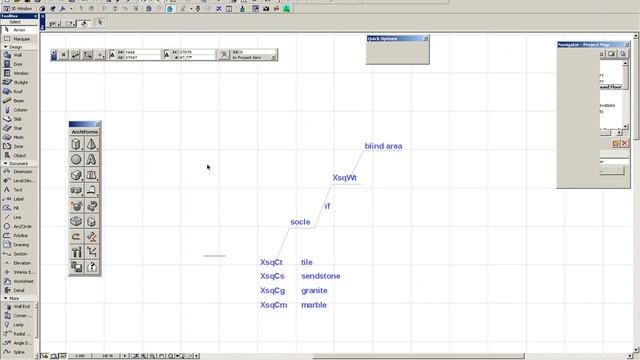Open the Archiforma question mark help icon
Image resolution: width=640 pixels, height=360 pixels.
click(x=92, y=267)
